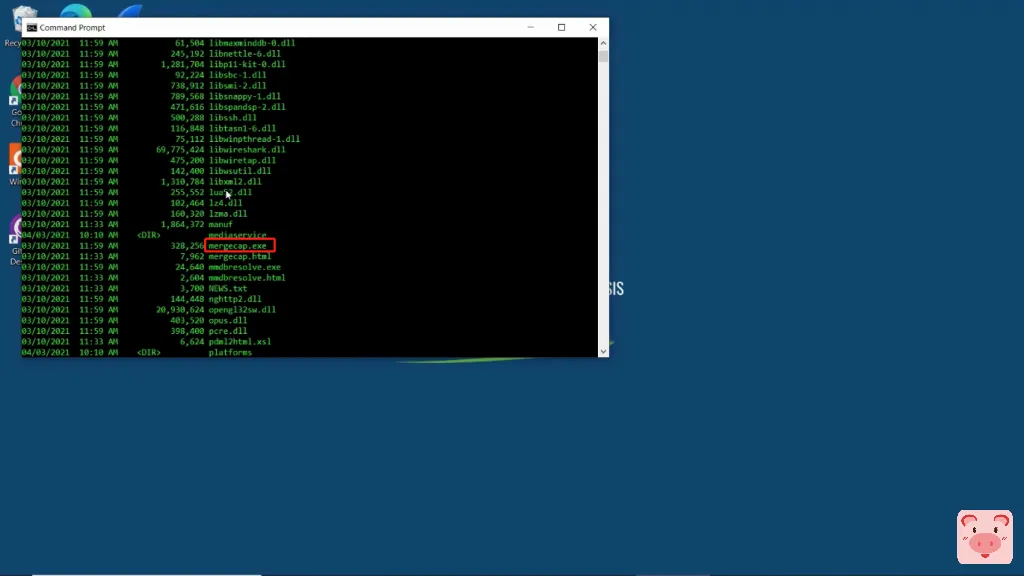
Task: Select the Microsoft Edge desktop icon
Action: pos(76,11)
